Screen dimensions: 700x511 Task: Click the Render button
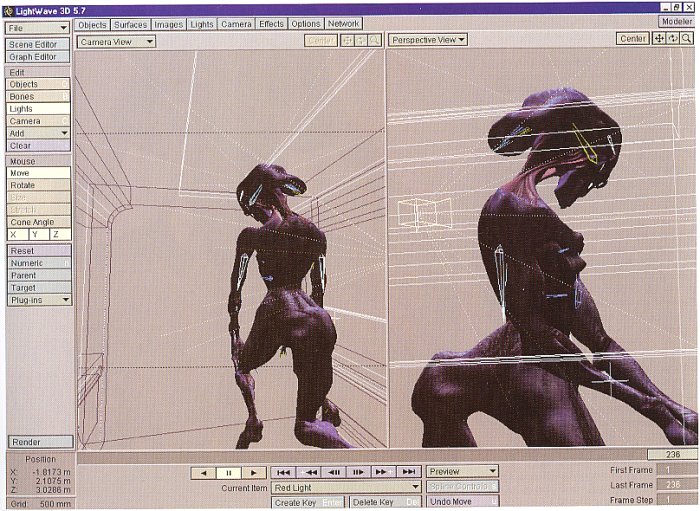point(39,441)
